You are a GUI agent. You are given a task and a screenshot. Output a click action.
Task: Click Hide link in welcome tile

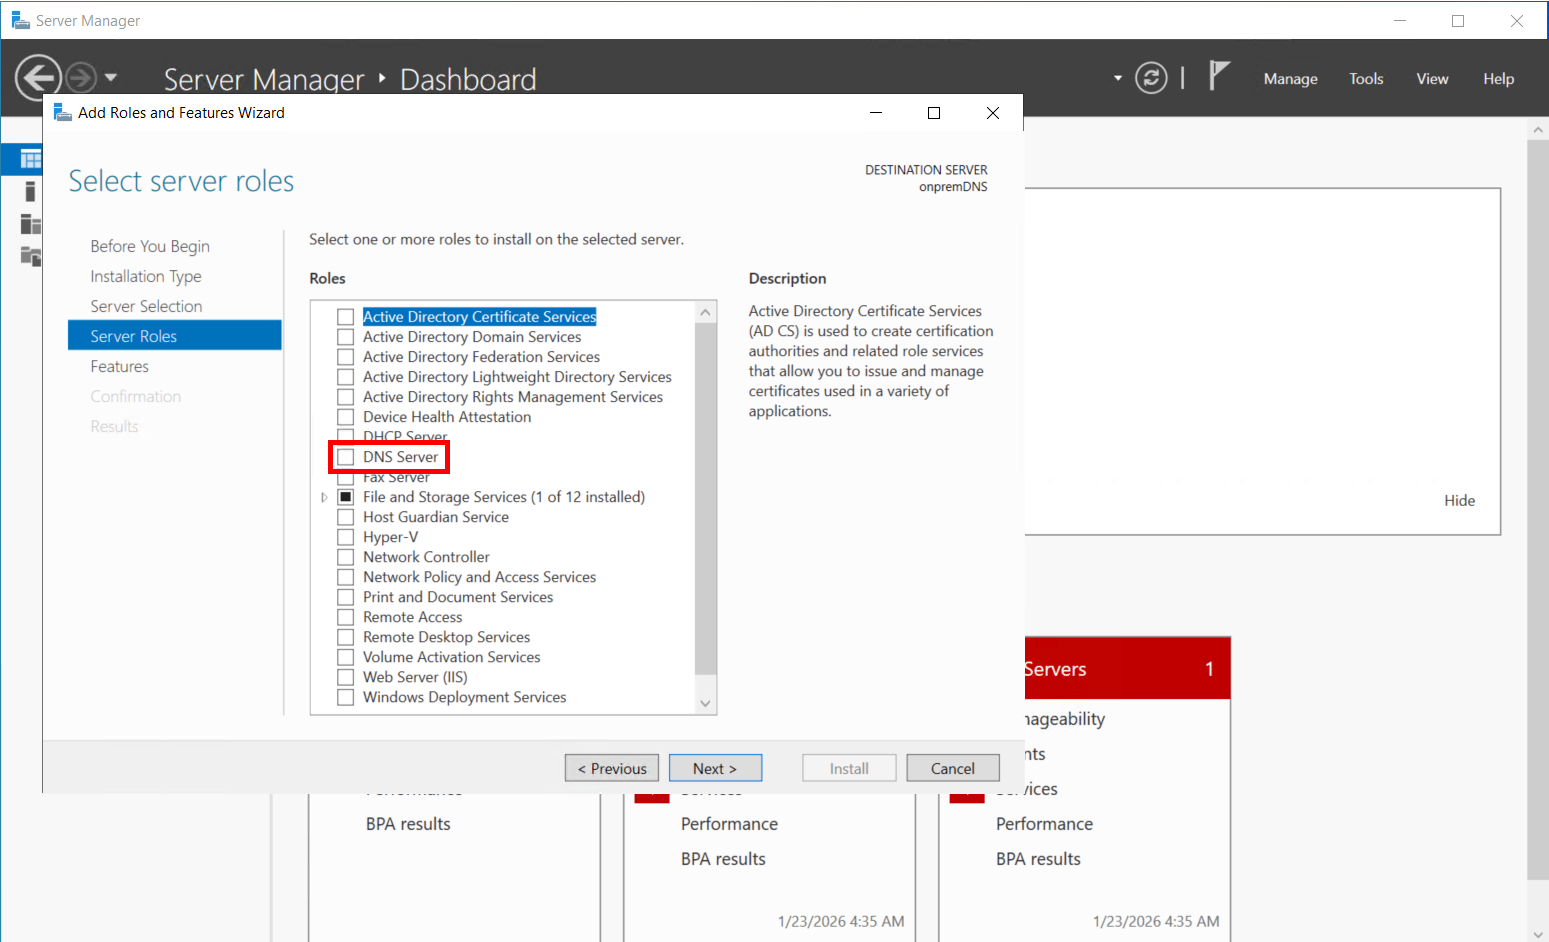[x=1459, y=500]
